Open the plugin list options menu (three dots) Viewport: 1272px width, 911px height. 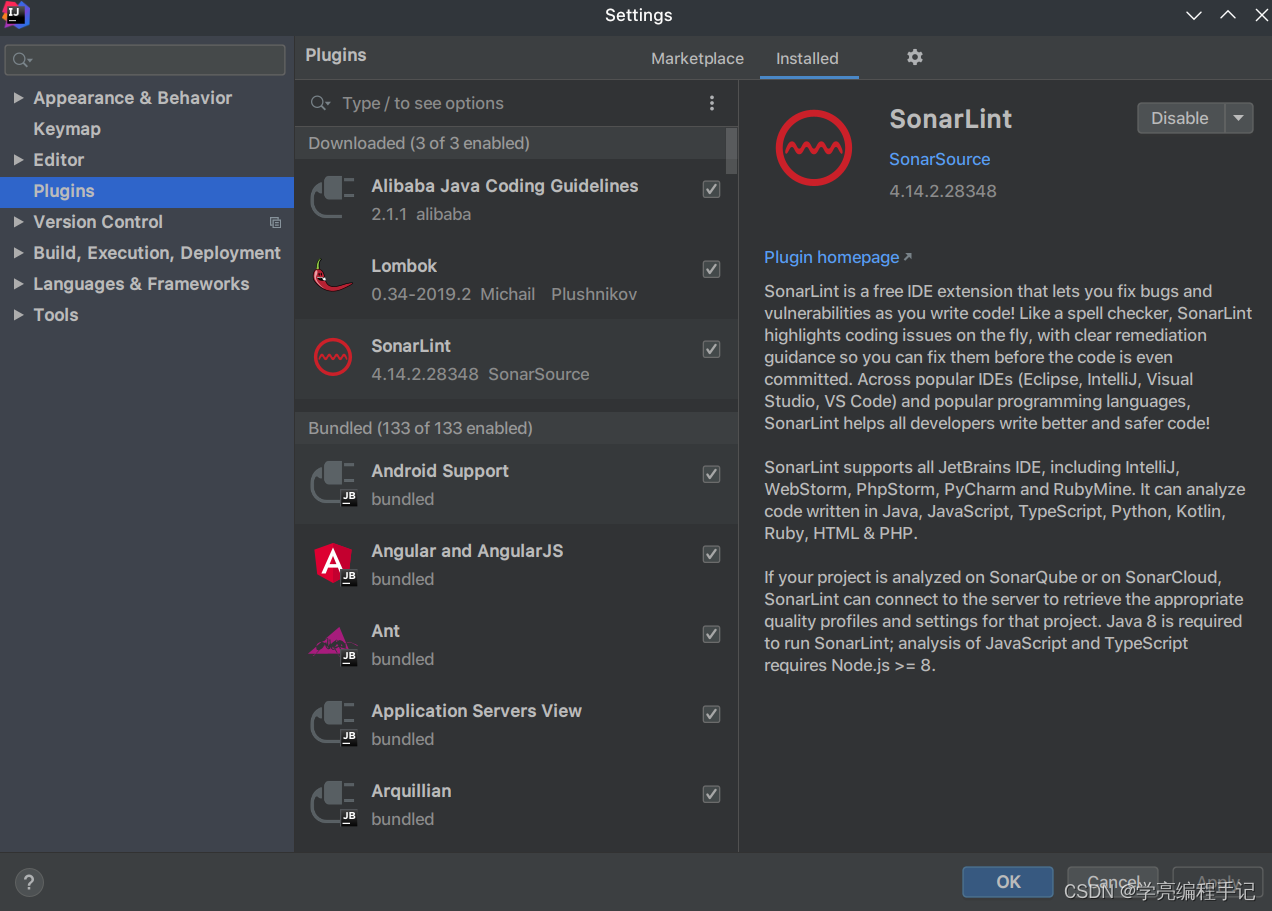(711, 103)
